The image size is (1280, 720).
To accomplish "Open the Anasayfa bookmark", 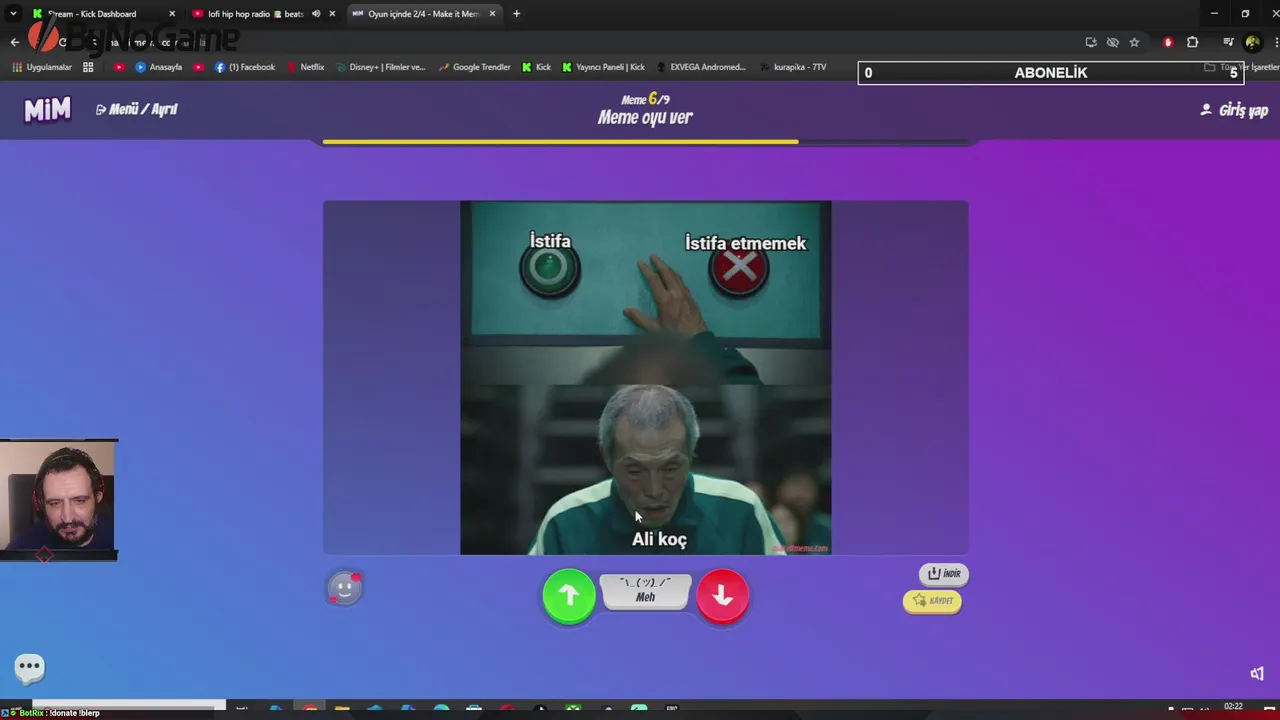I will pyautogui.click(x=158, y=67).
